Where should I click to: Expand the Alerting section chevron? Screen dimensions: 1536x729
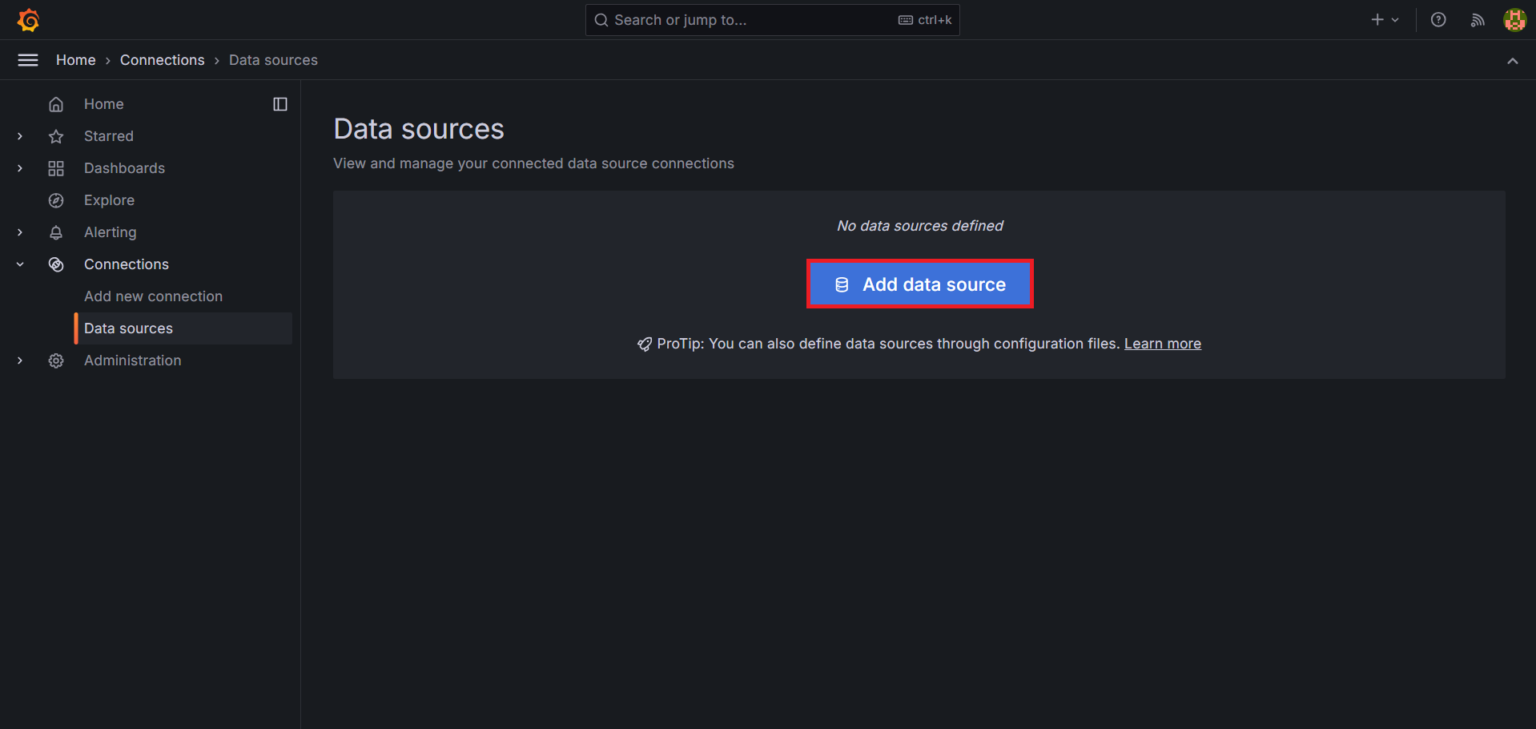20,232
